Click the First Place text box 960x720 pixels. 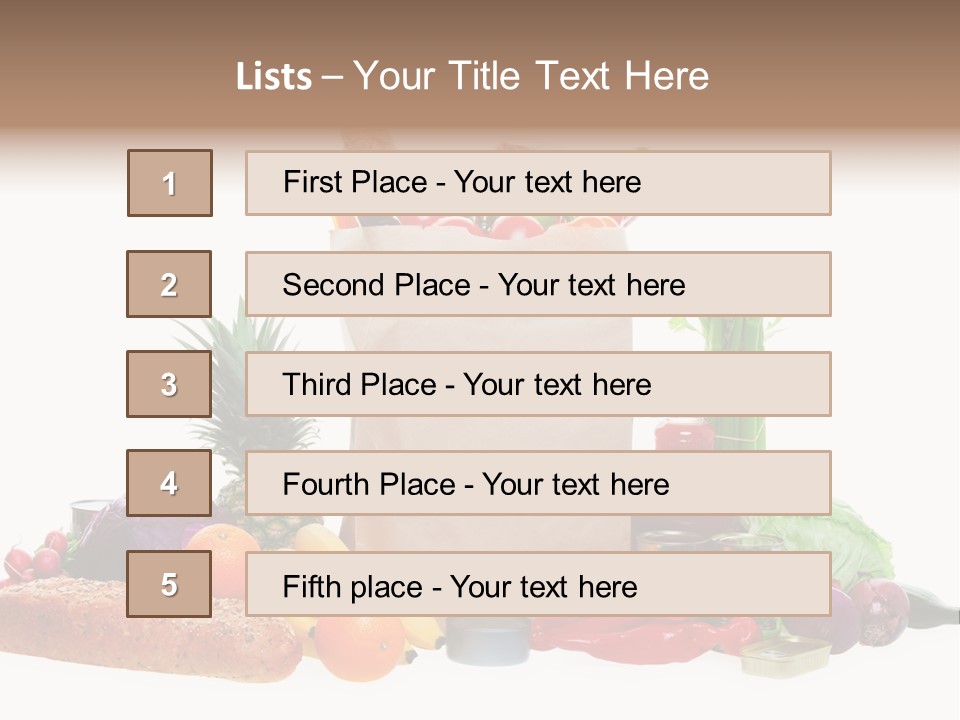tap(538, 183)
